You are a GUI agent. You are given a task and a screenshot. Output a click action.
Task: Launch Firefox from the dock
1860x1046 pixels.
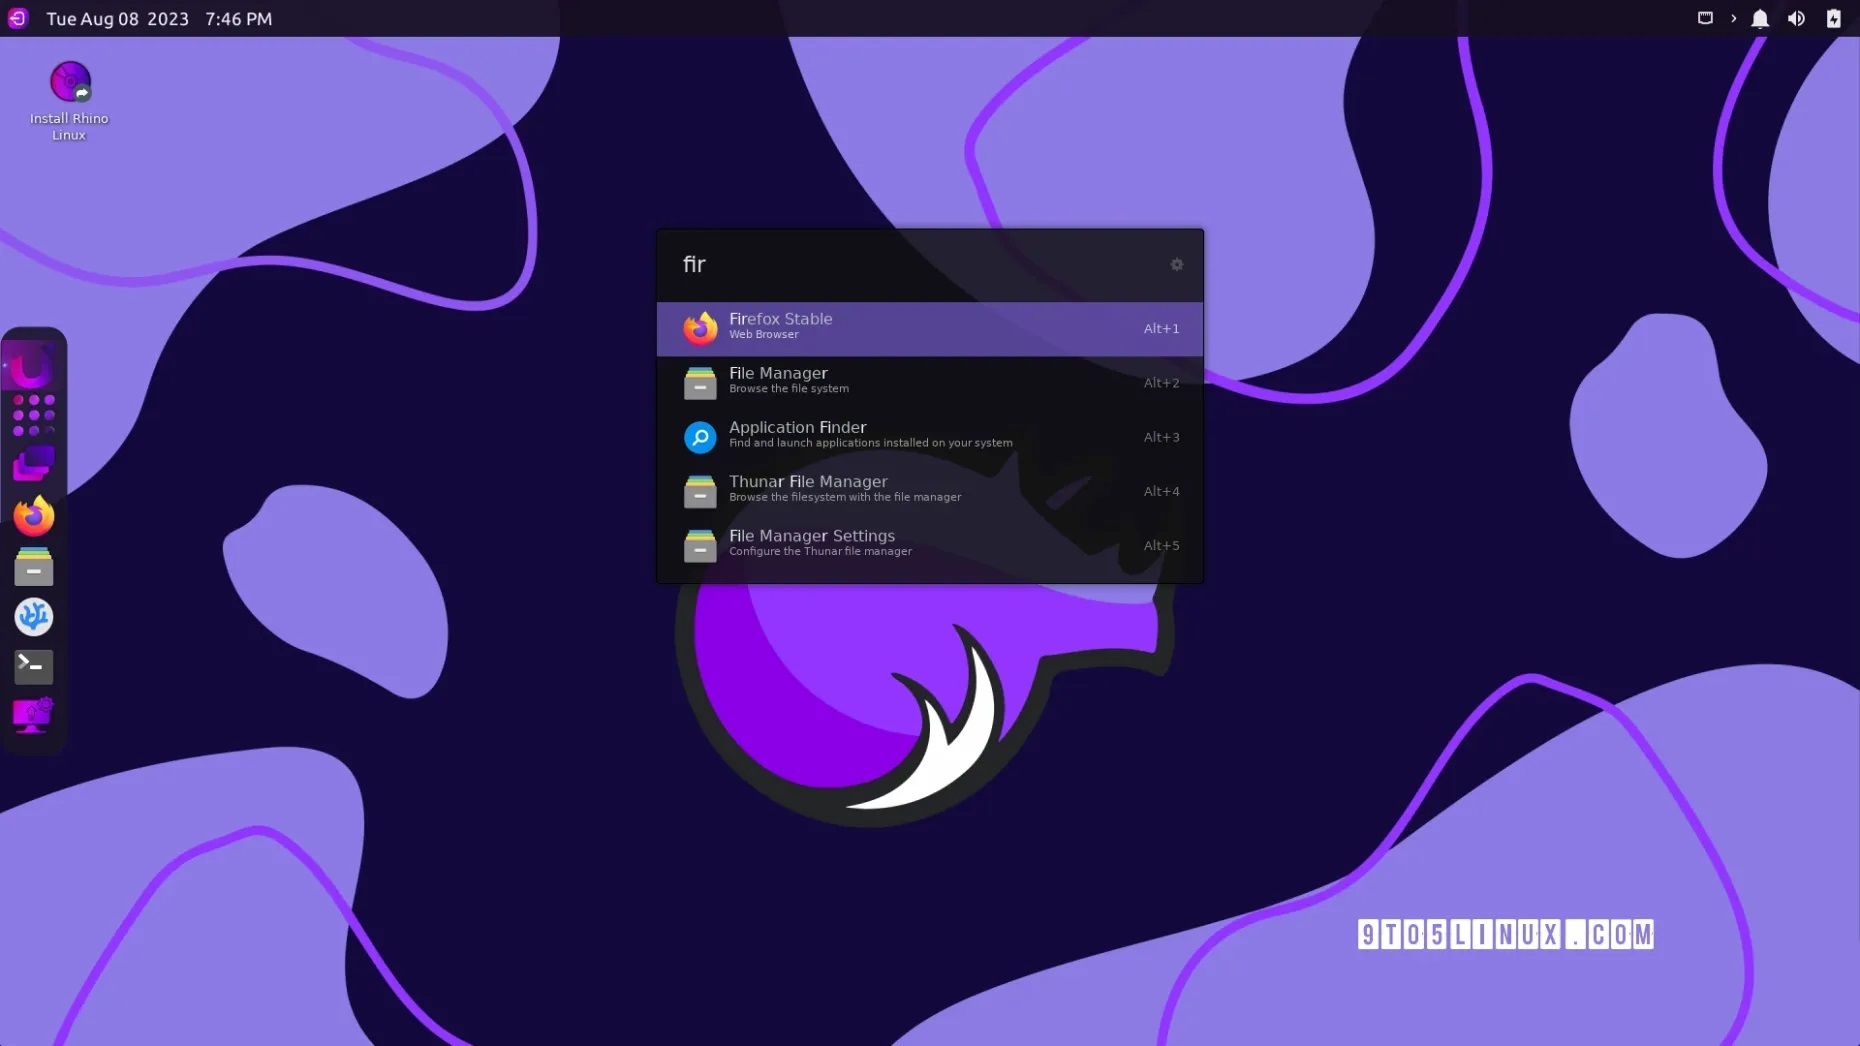tap(34, 516)
